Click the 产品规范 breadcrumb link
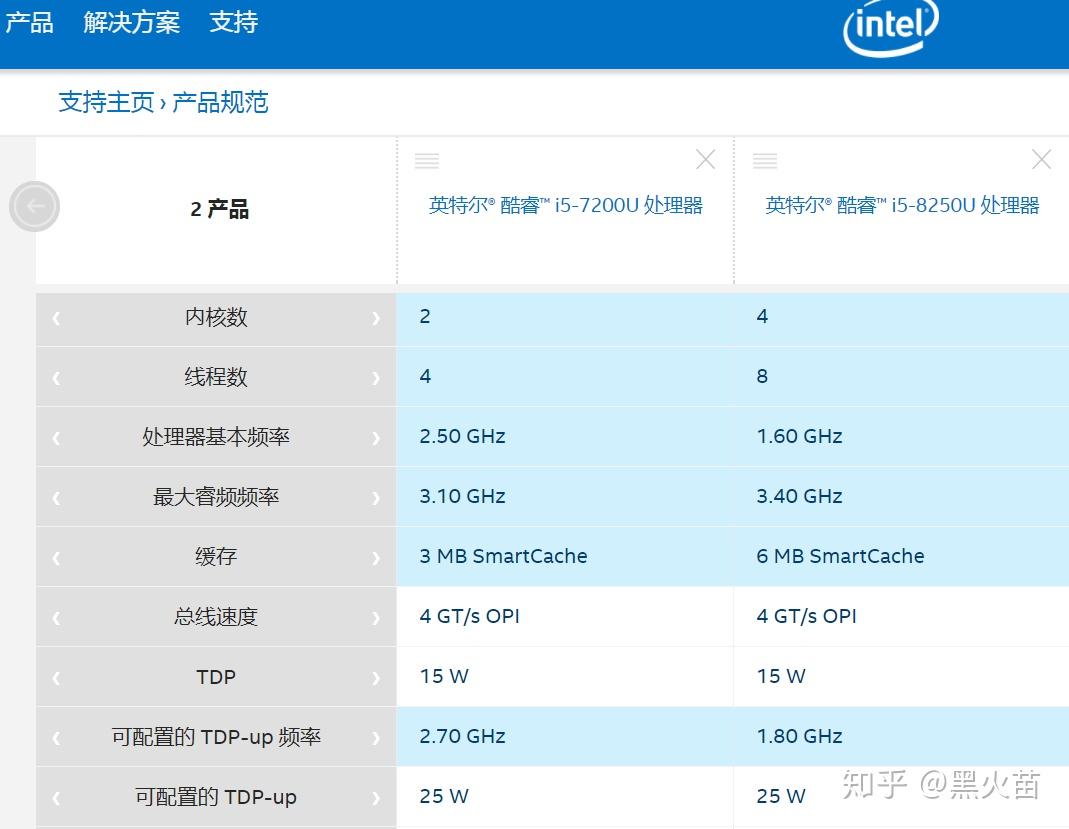Viewport: 1069px width, 829px height. click(x=220, y=103)
